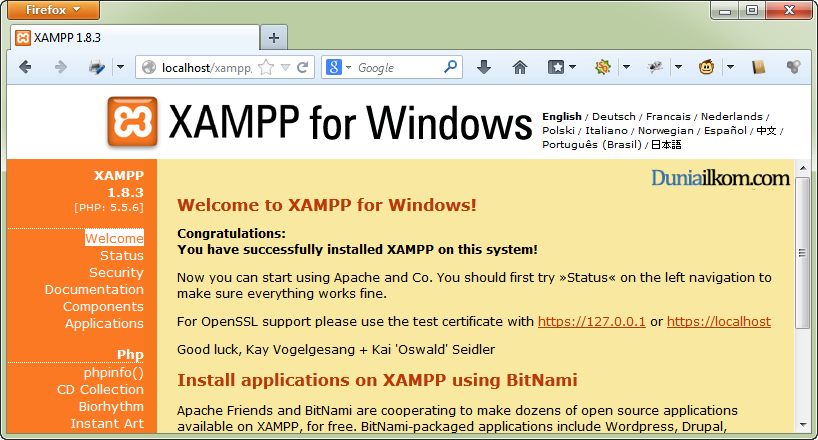Viewport: 818px width, 440px height.
Task: Click the address bar localhost/xampp
Action: (207, 68)
